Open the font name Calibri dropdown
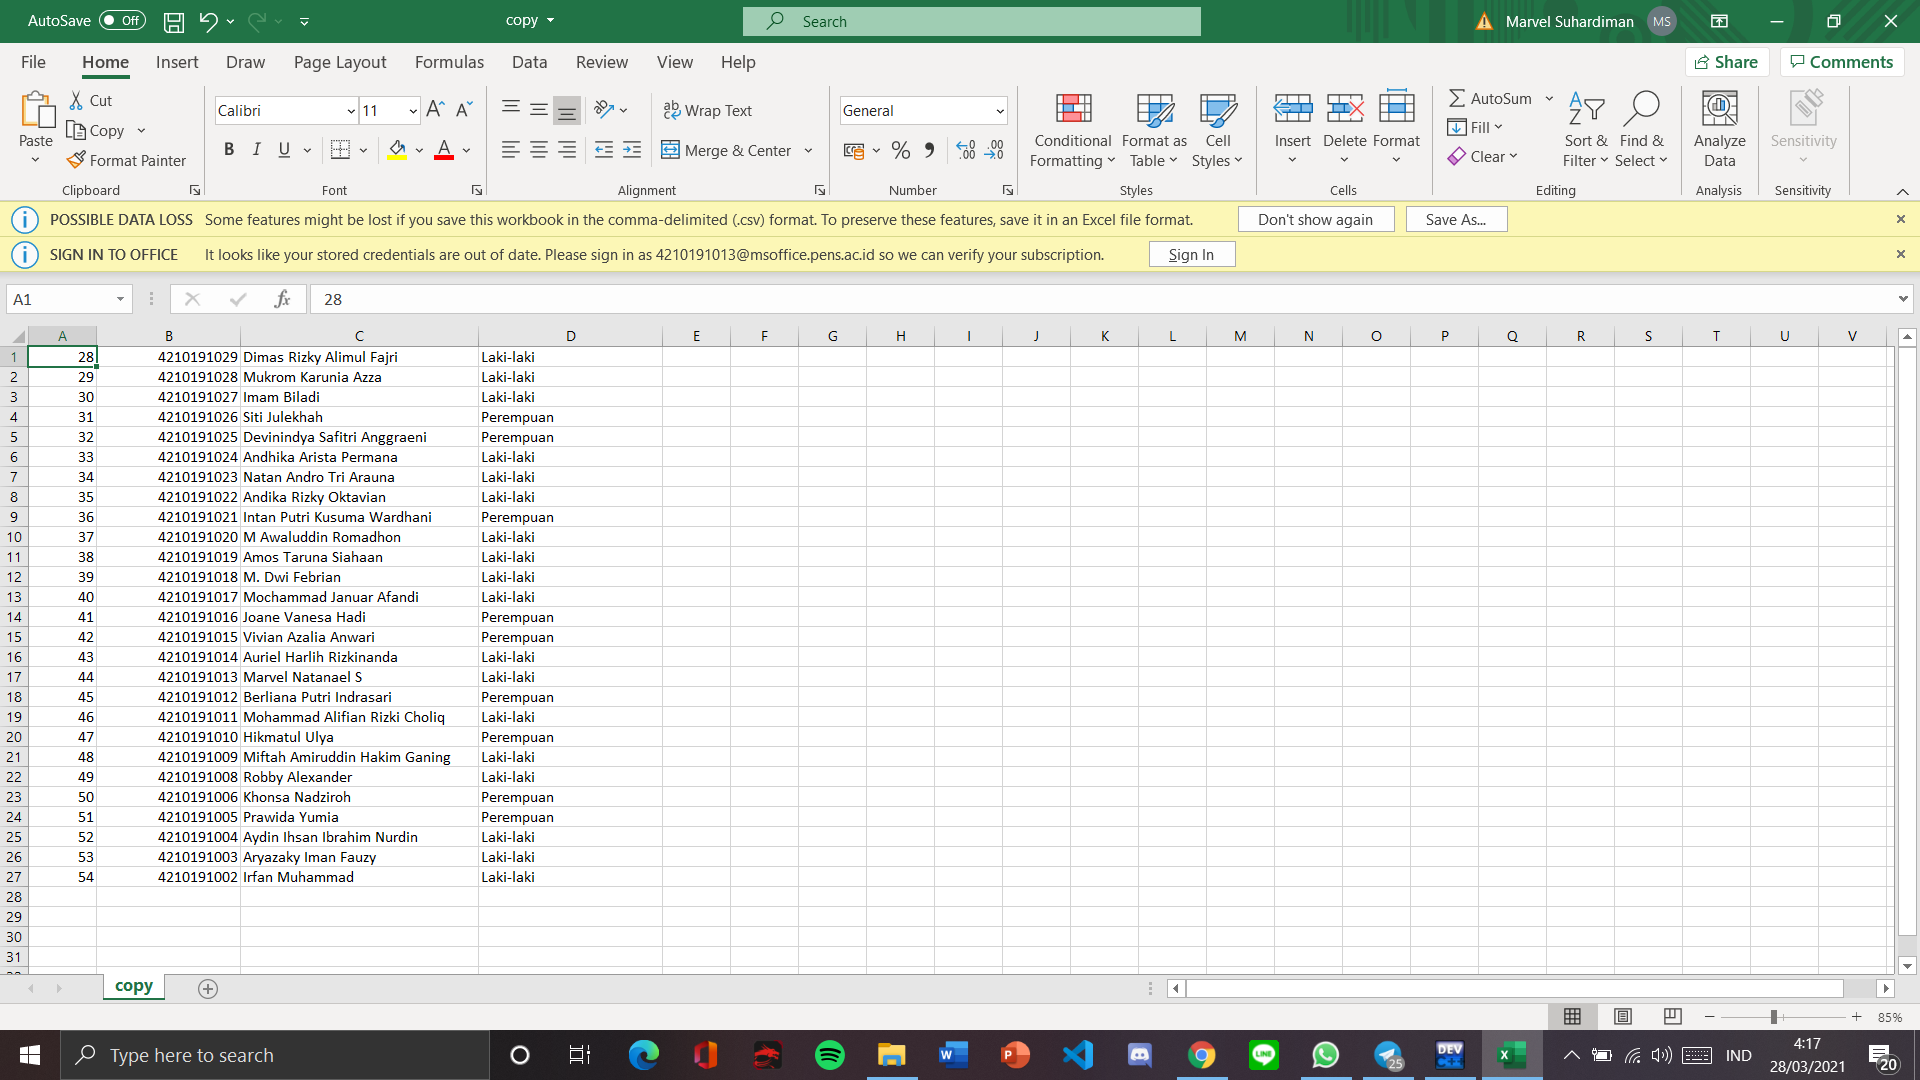The height and width of the screenshot is (1080, 1920). [x=350, y=111]
